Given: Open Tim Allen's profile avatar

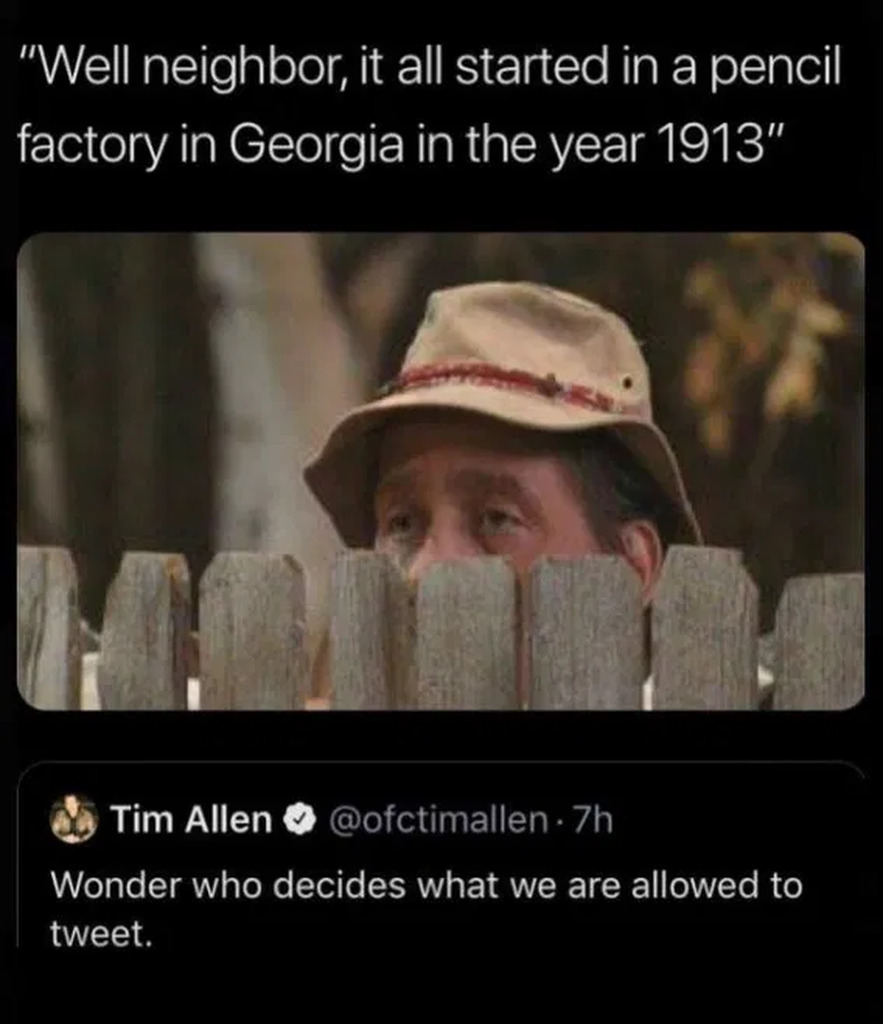Looking at the screenshot, I should [73, 820].
